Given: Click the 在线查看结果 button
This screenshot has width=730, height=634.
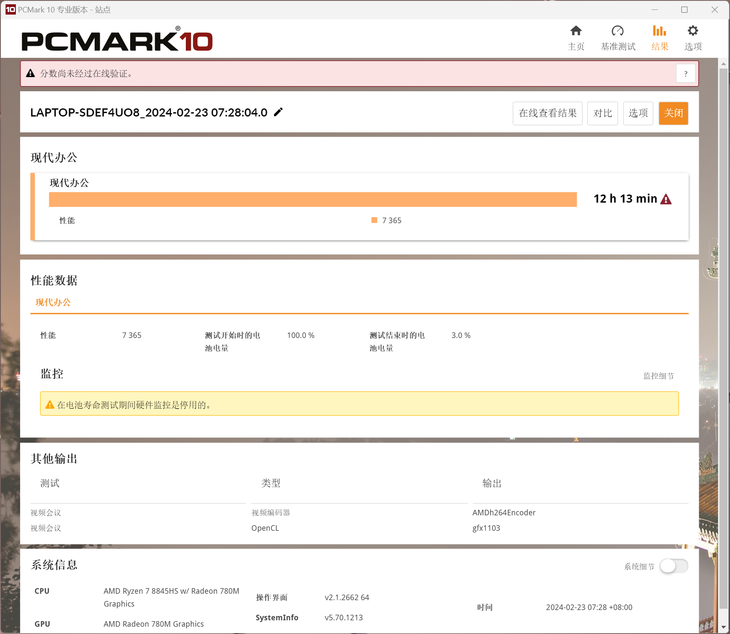Looking at the screenshot, I should 548,113.
